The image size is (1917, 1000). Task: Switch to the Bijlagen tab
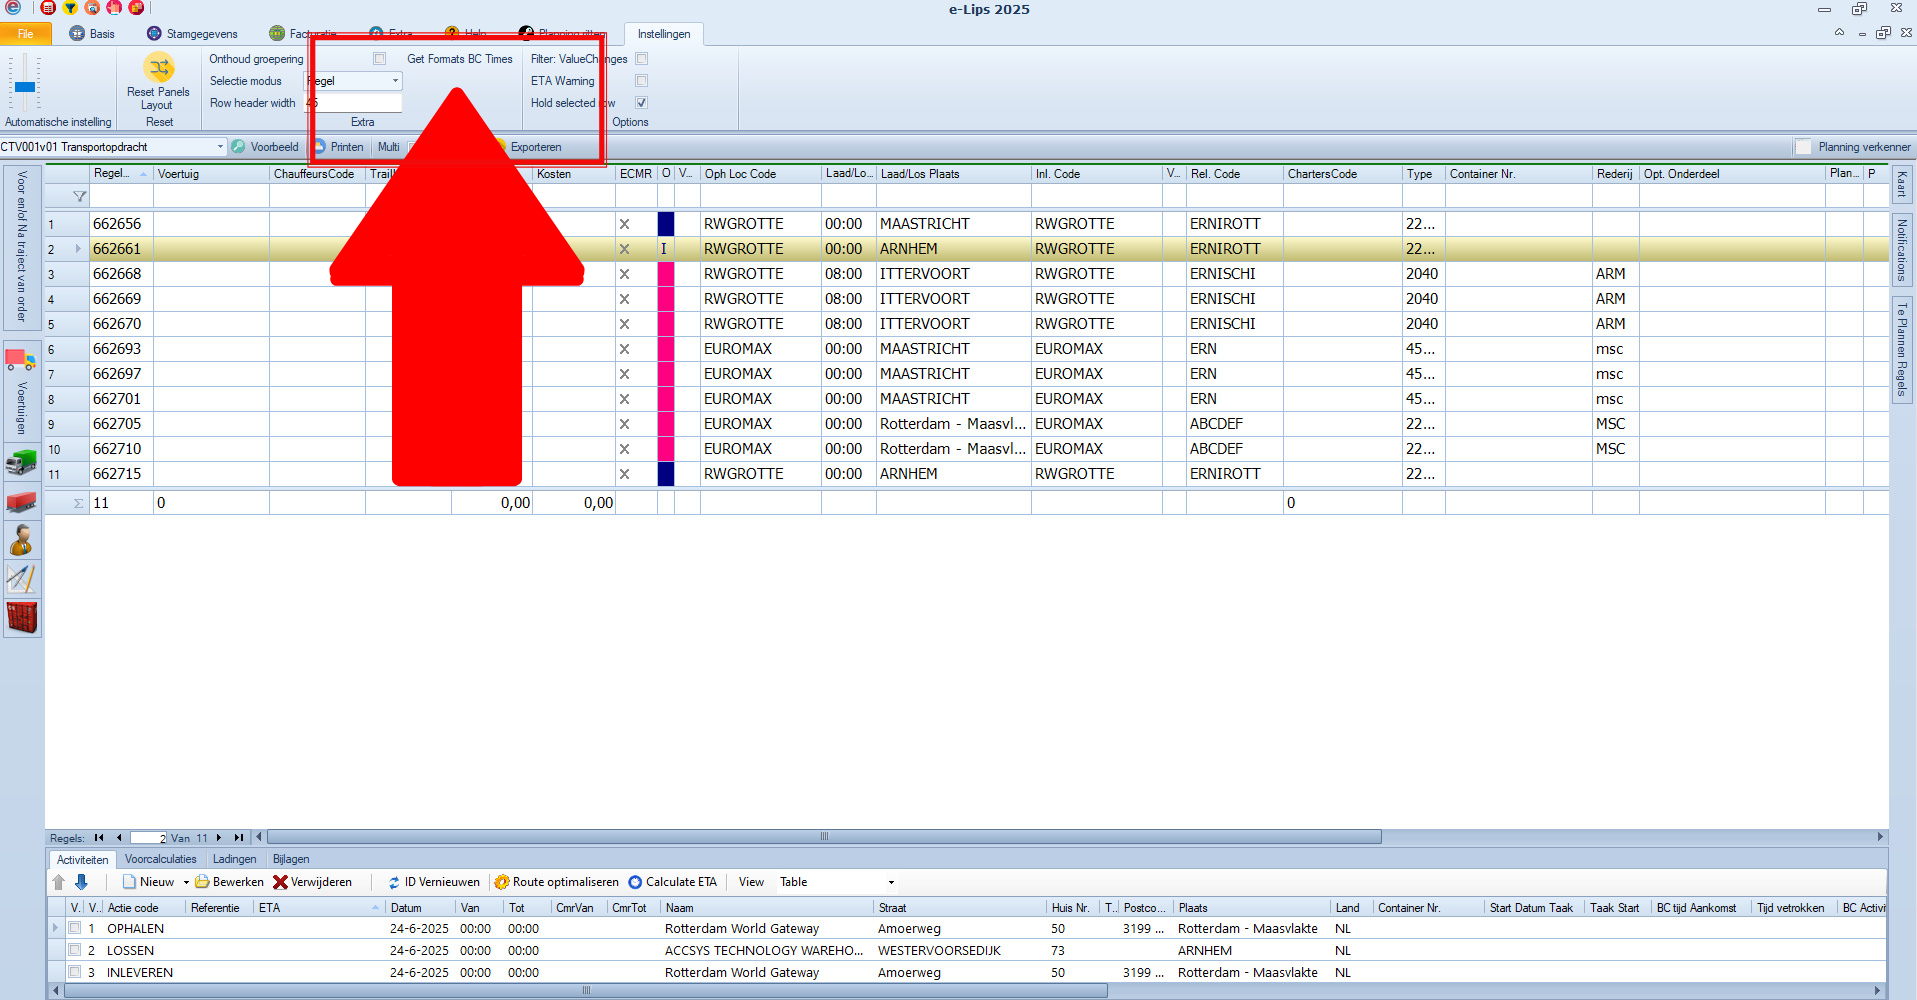pyautogui.click(x=291, y=859)
